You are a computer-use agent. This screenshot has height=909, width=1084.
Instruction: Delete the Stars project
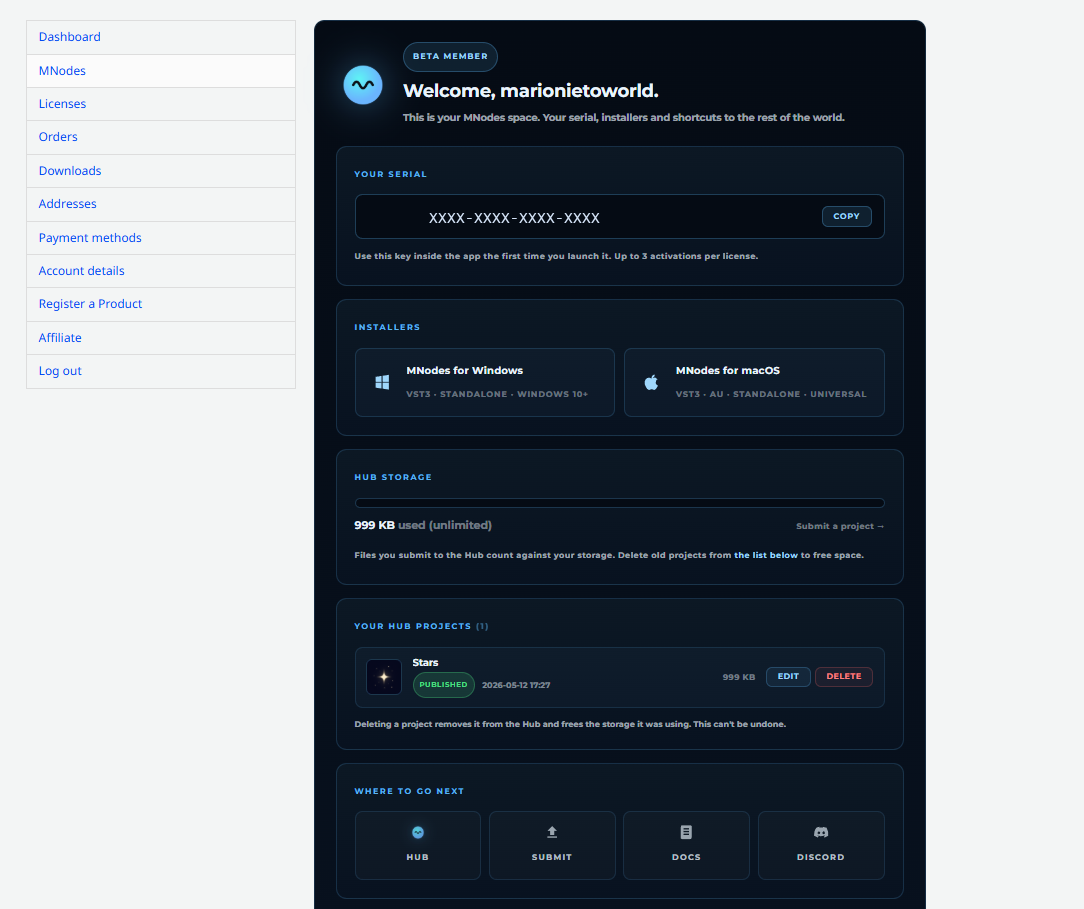point(843,677)
